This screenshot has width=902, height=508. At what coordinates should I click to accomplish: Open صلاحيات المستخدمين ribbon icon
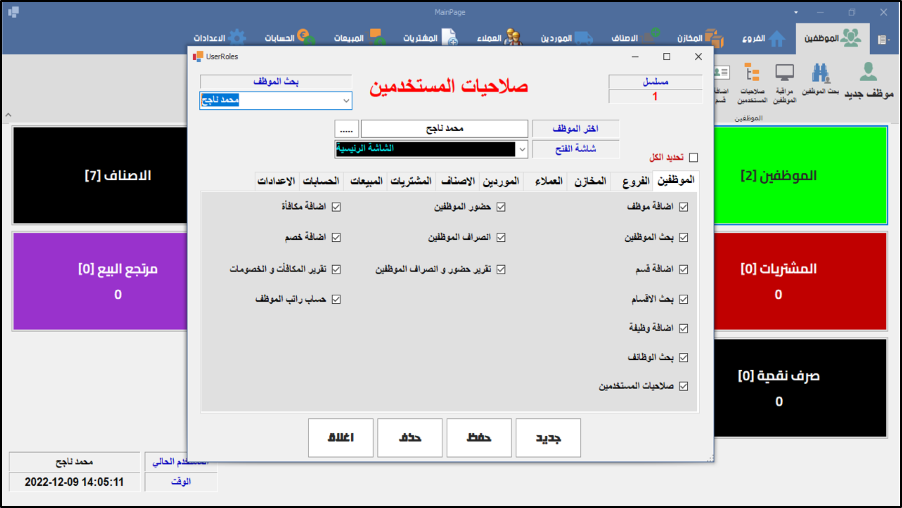[x=753, y=79]
